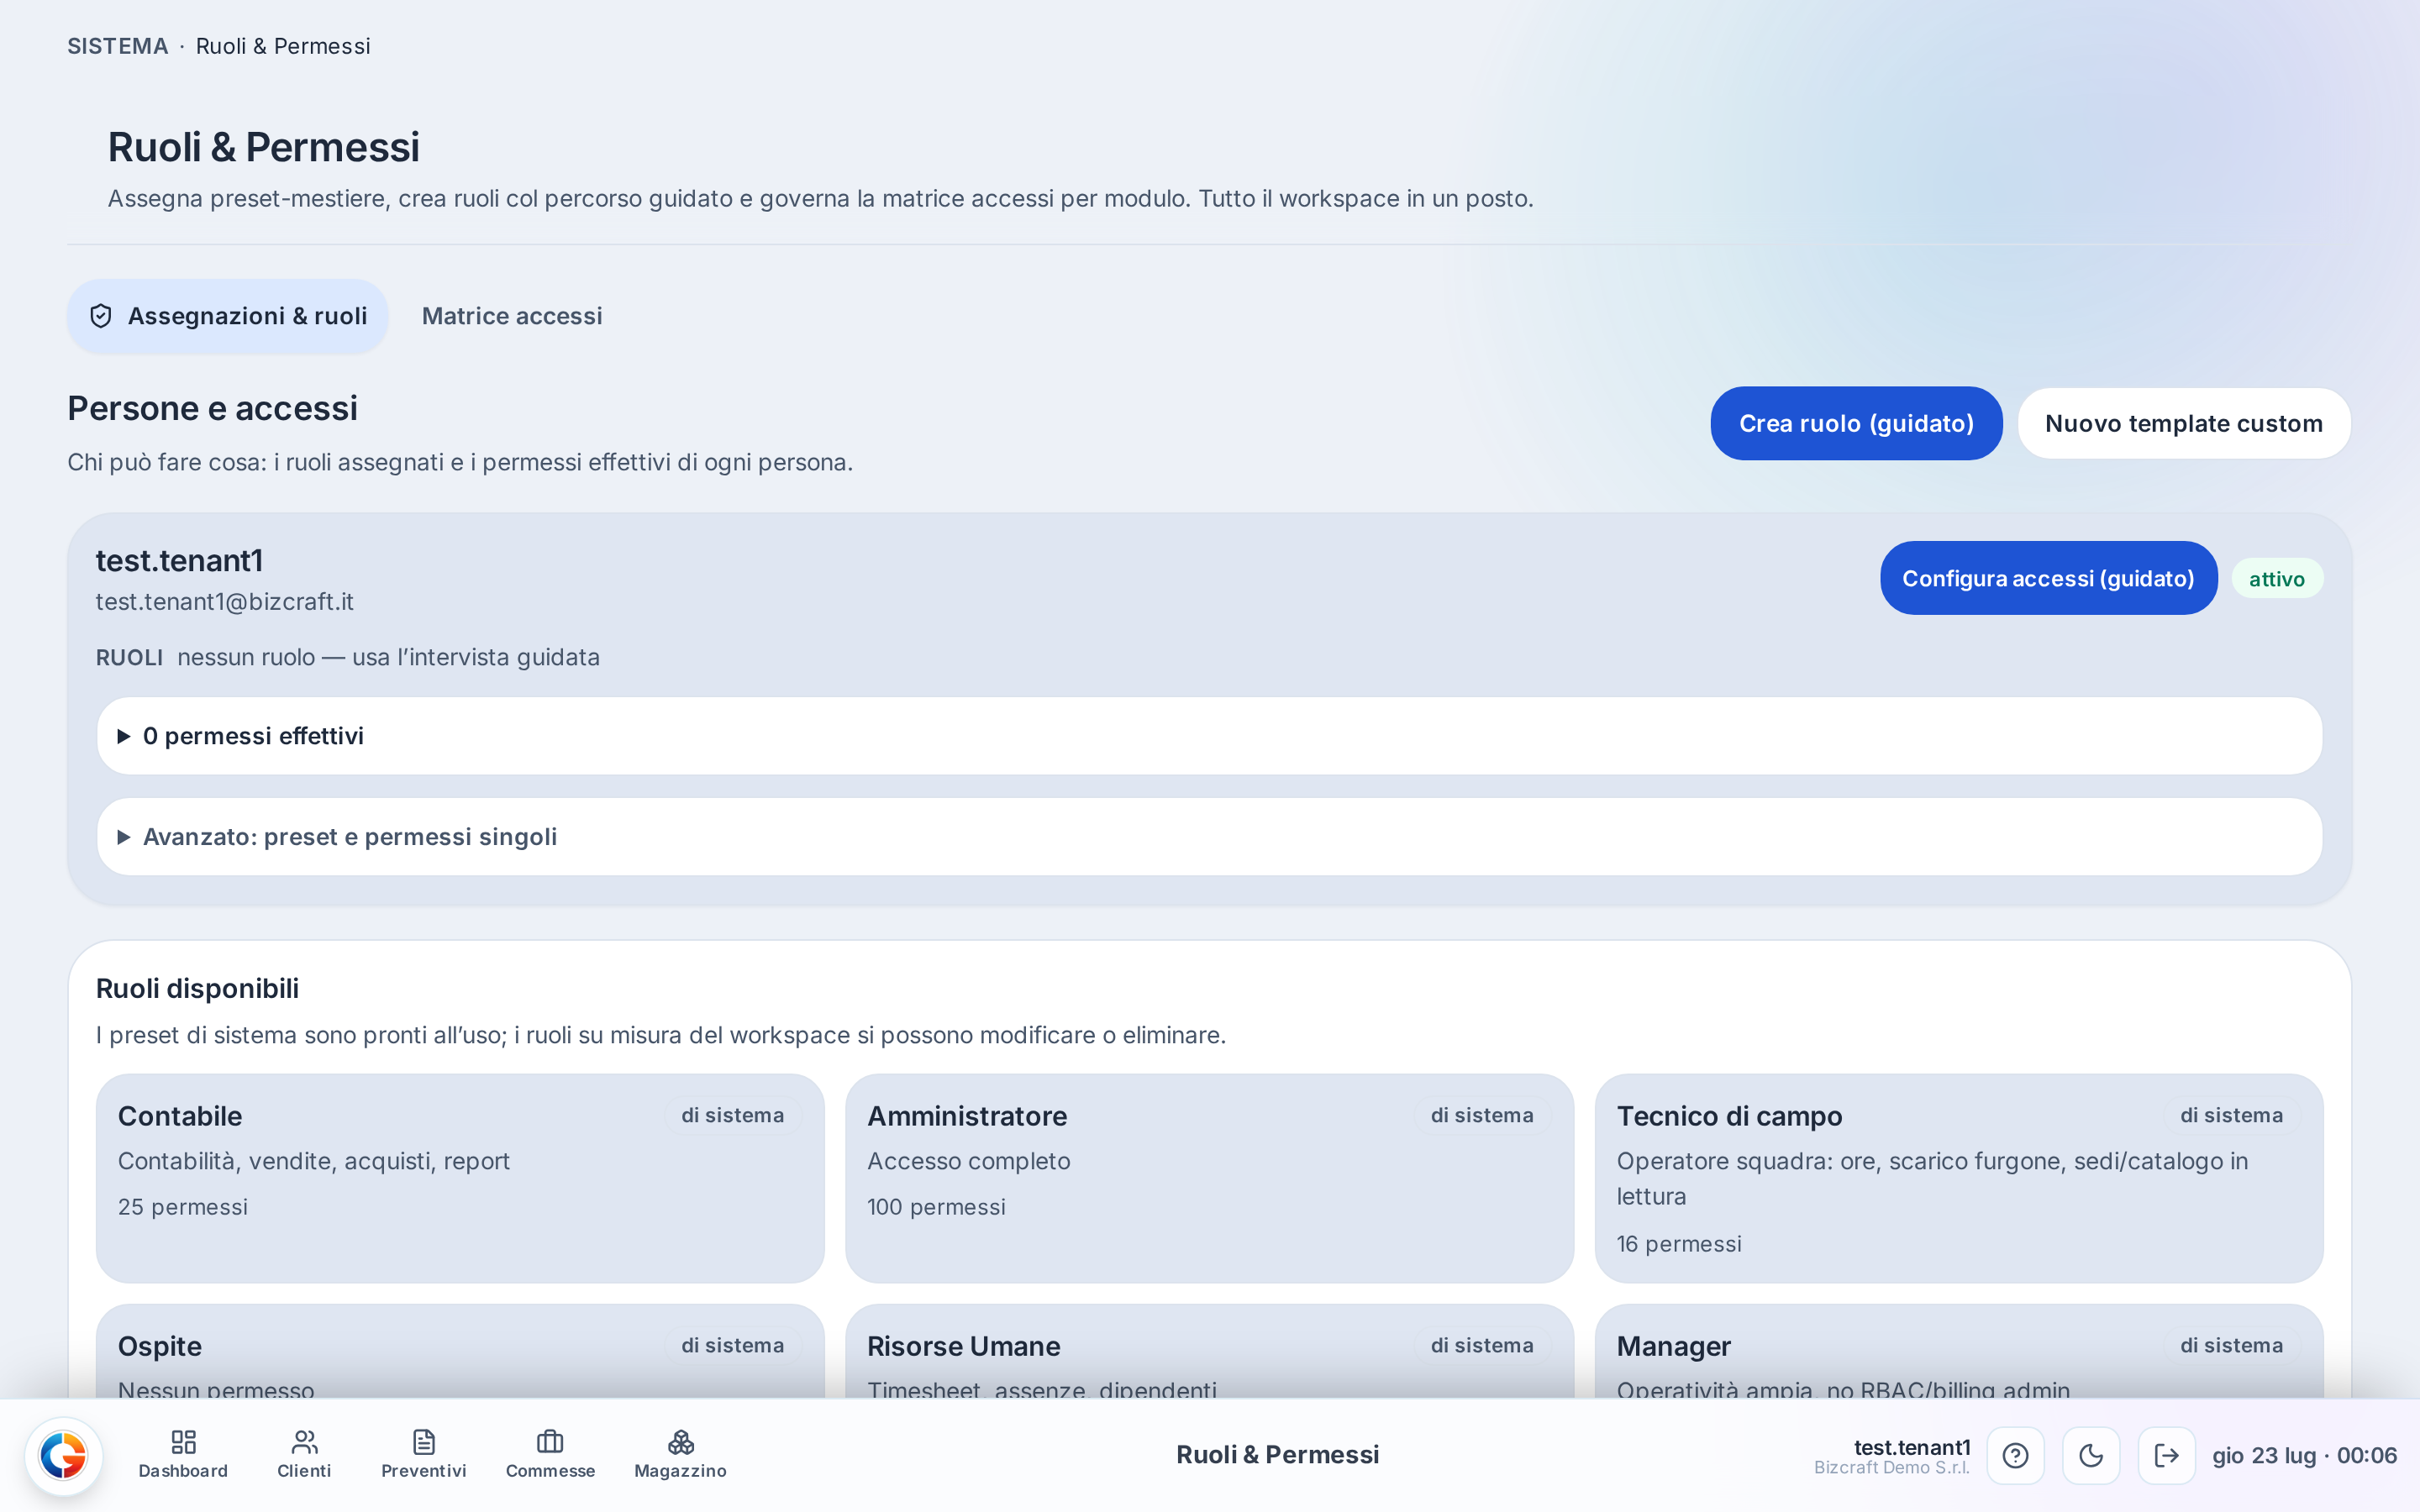This screenshot has height=1512, width=2420.
Task: Click the help question mark icon
Action: [x=2015, y=1455]
